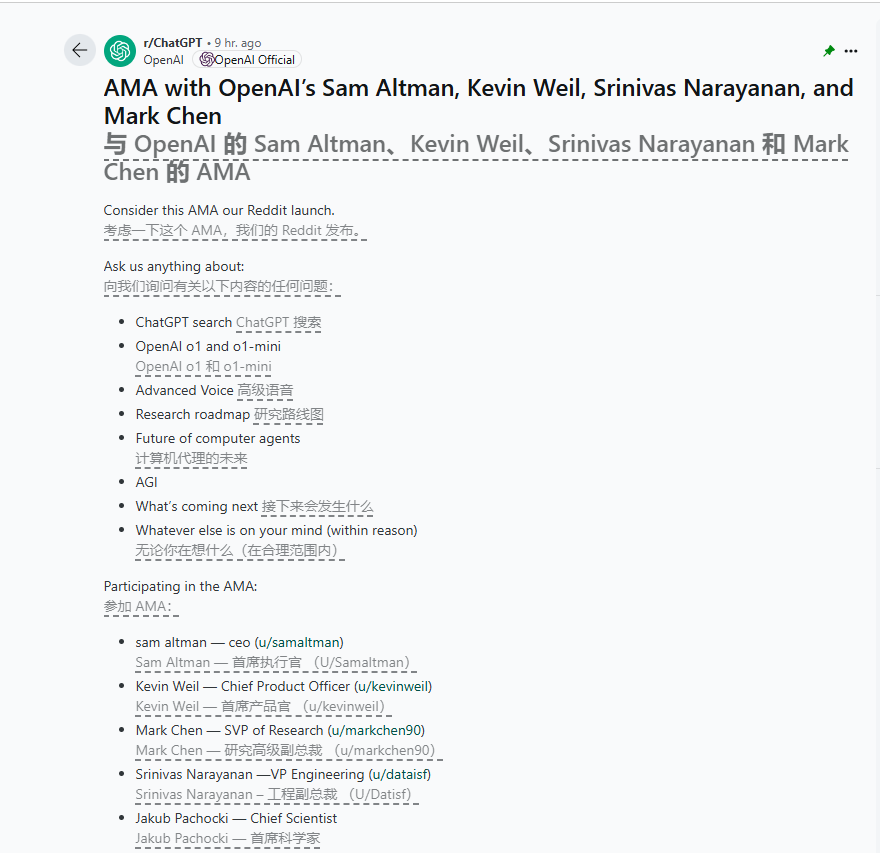Open the post overflow menu (three dots)

(x=851, y=51)
